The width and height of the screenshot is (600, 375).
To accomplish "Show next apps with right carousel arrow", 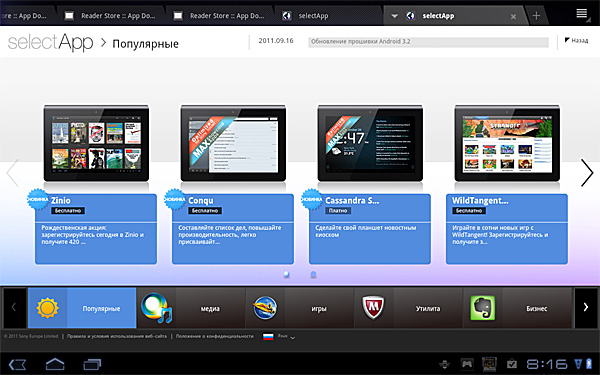I will coord(587,173).
